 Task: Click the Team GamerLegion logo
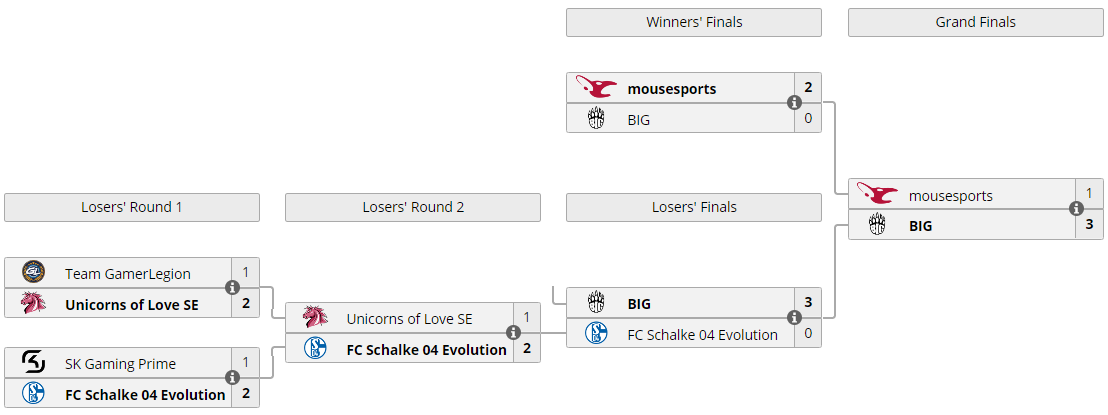(x=33, y=273)
